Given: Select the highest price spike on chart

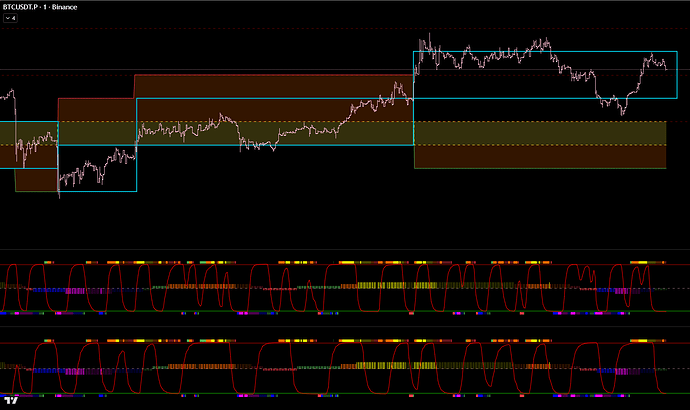Looking at the screenshot, I should pos(428,36).
